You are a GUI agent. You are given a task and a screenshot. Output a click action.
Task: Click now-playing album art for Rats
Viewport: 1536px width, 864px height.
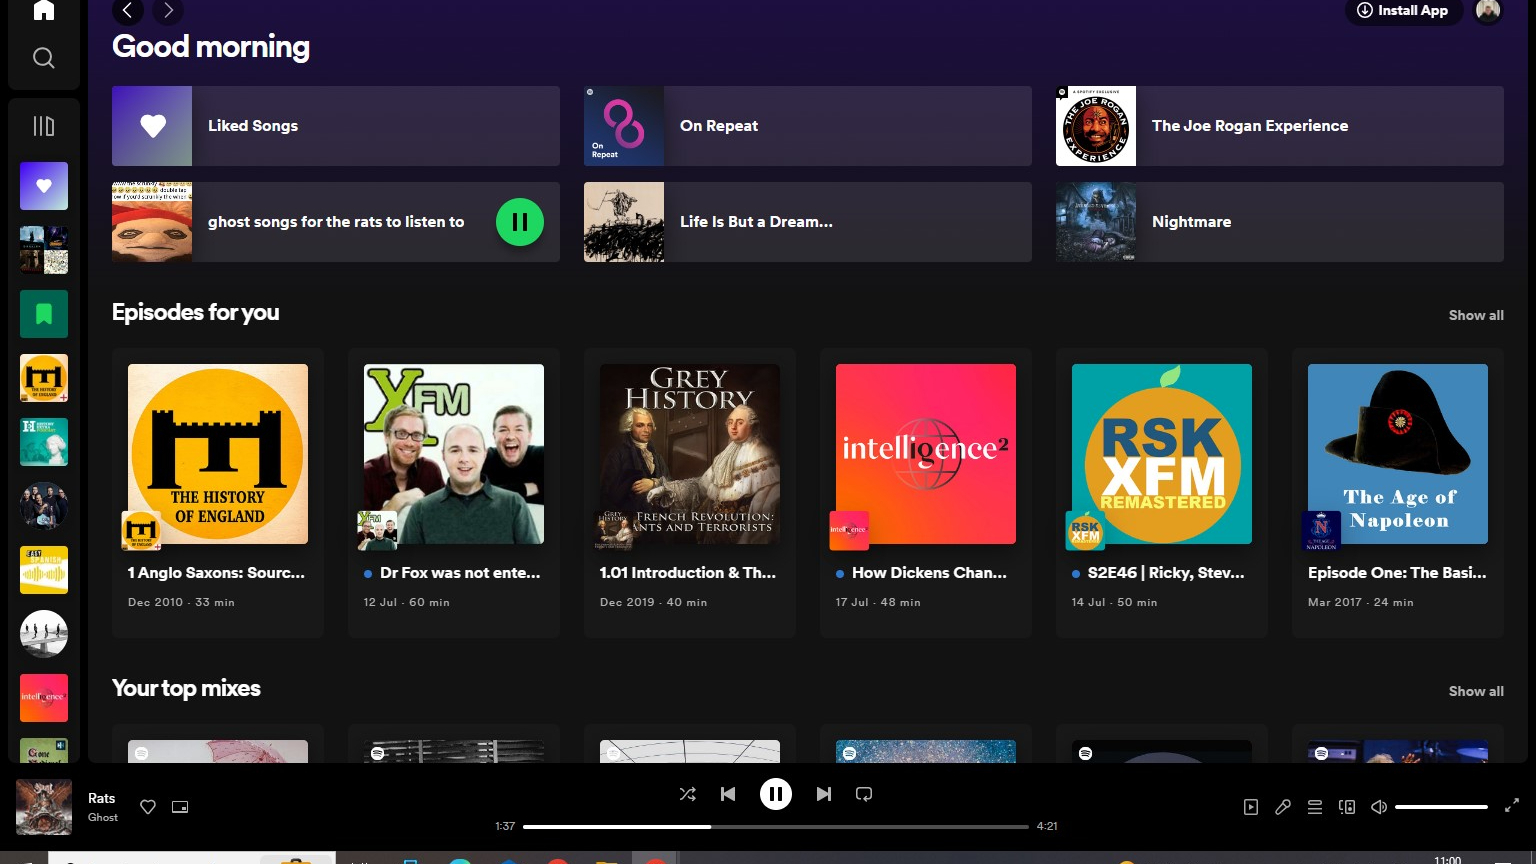point(44,807)
